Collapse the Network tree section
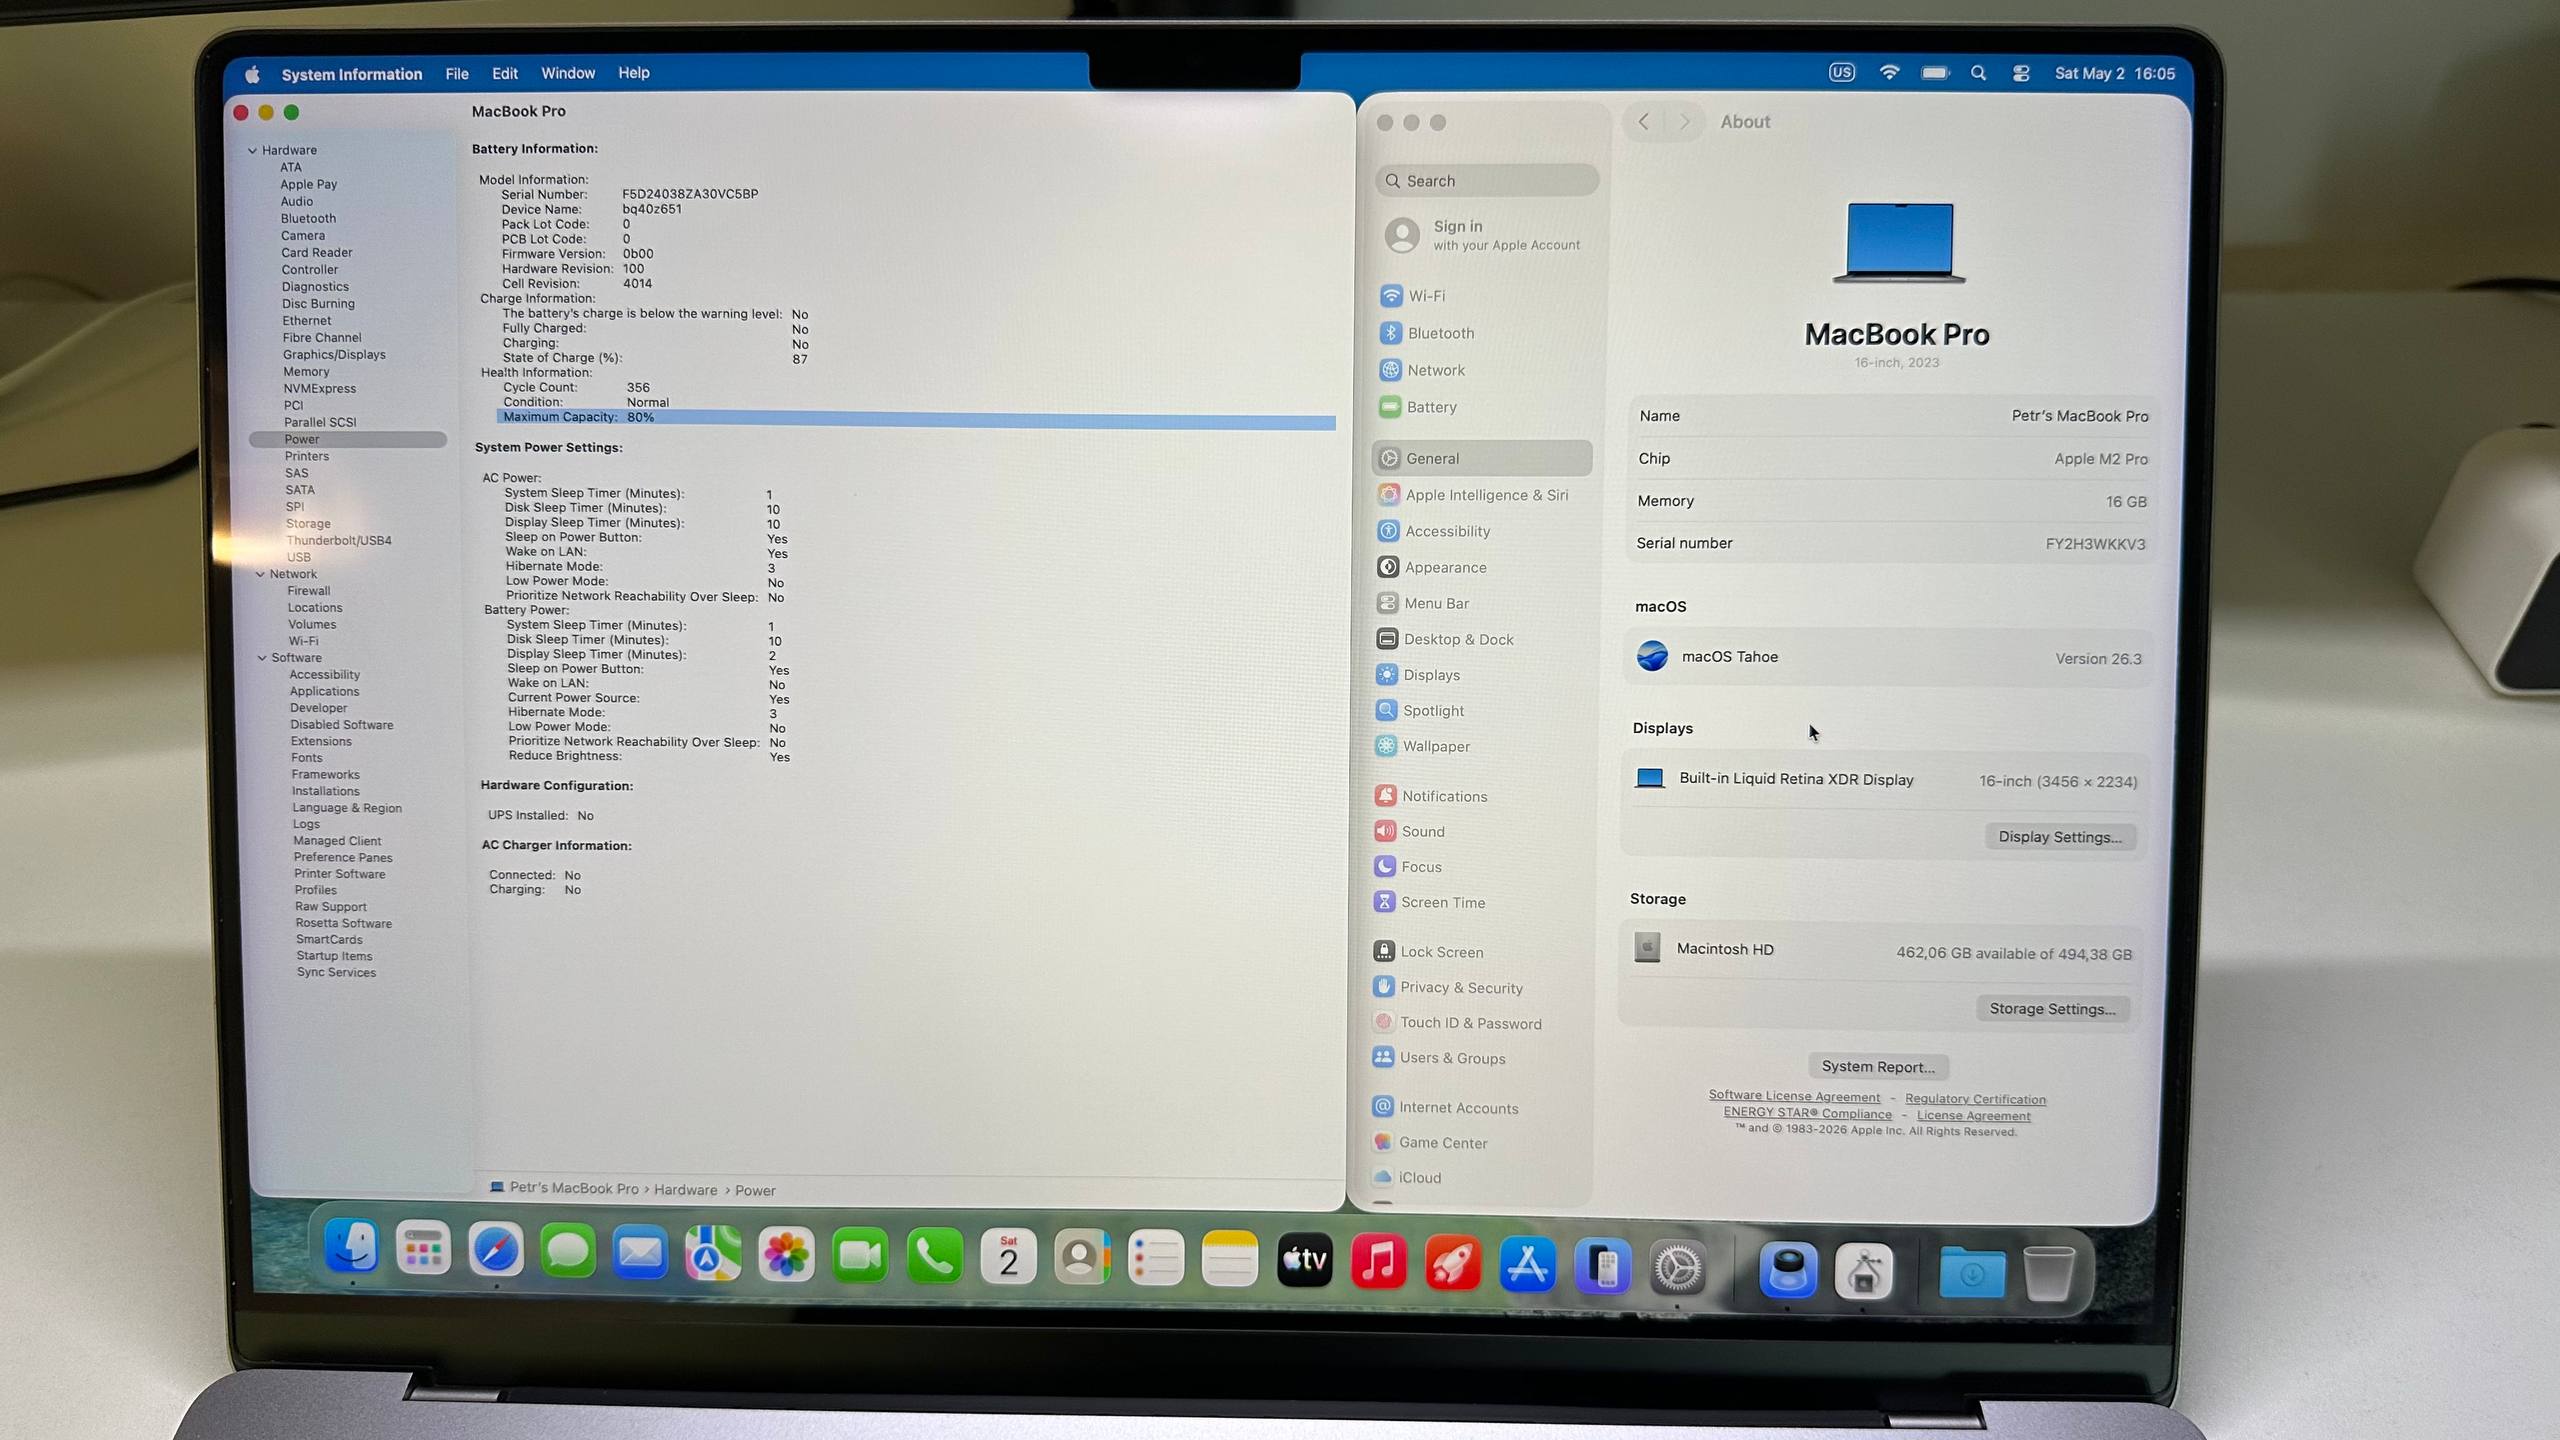The height and width of the screenshot is (1440, 2560). 260,574
